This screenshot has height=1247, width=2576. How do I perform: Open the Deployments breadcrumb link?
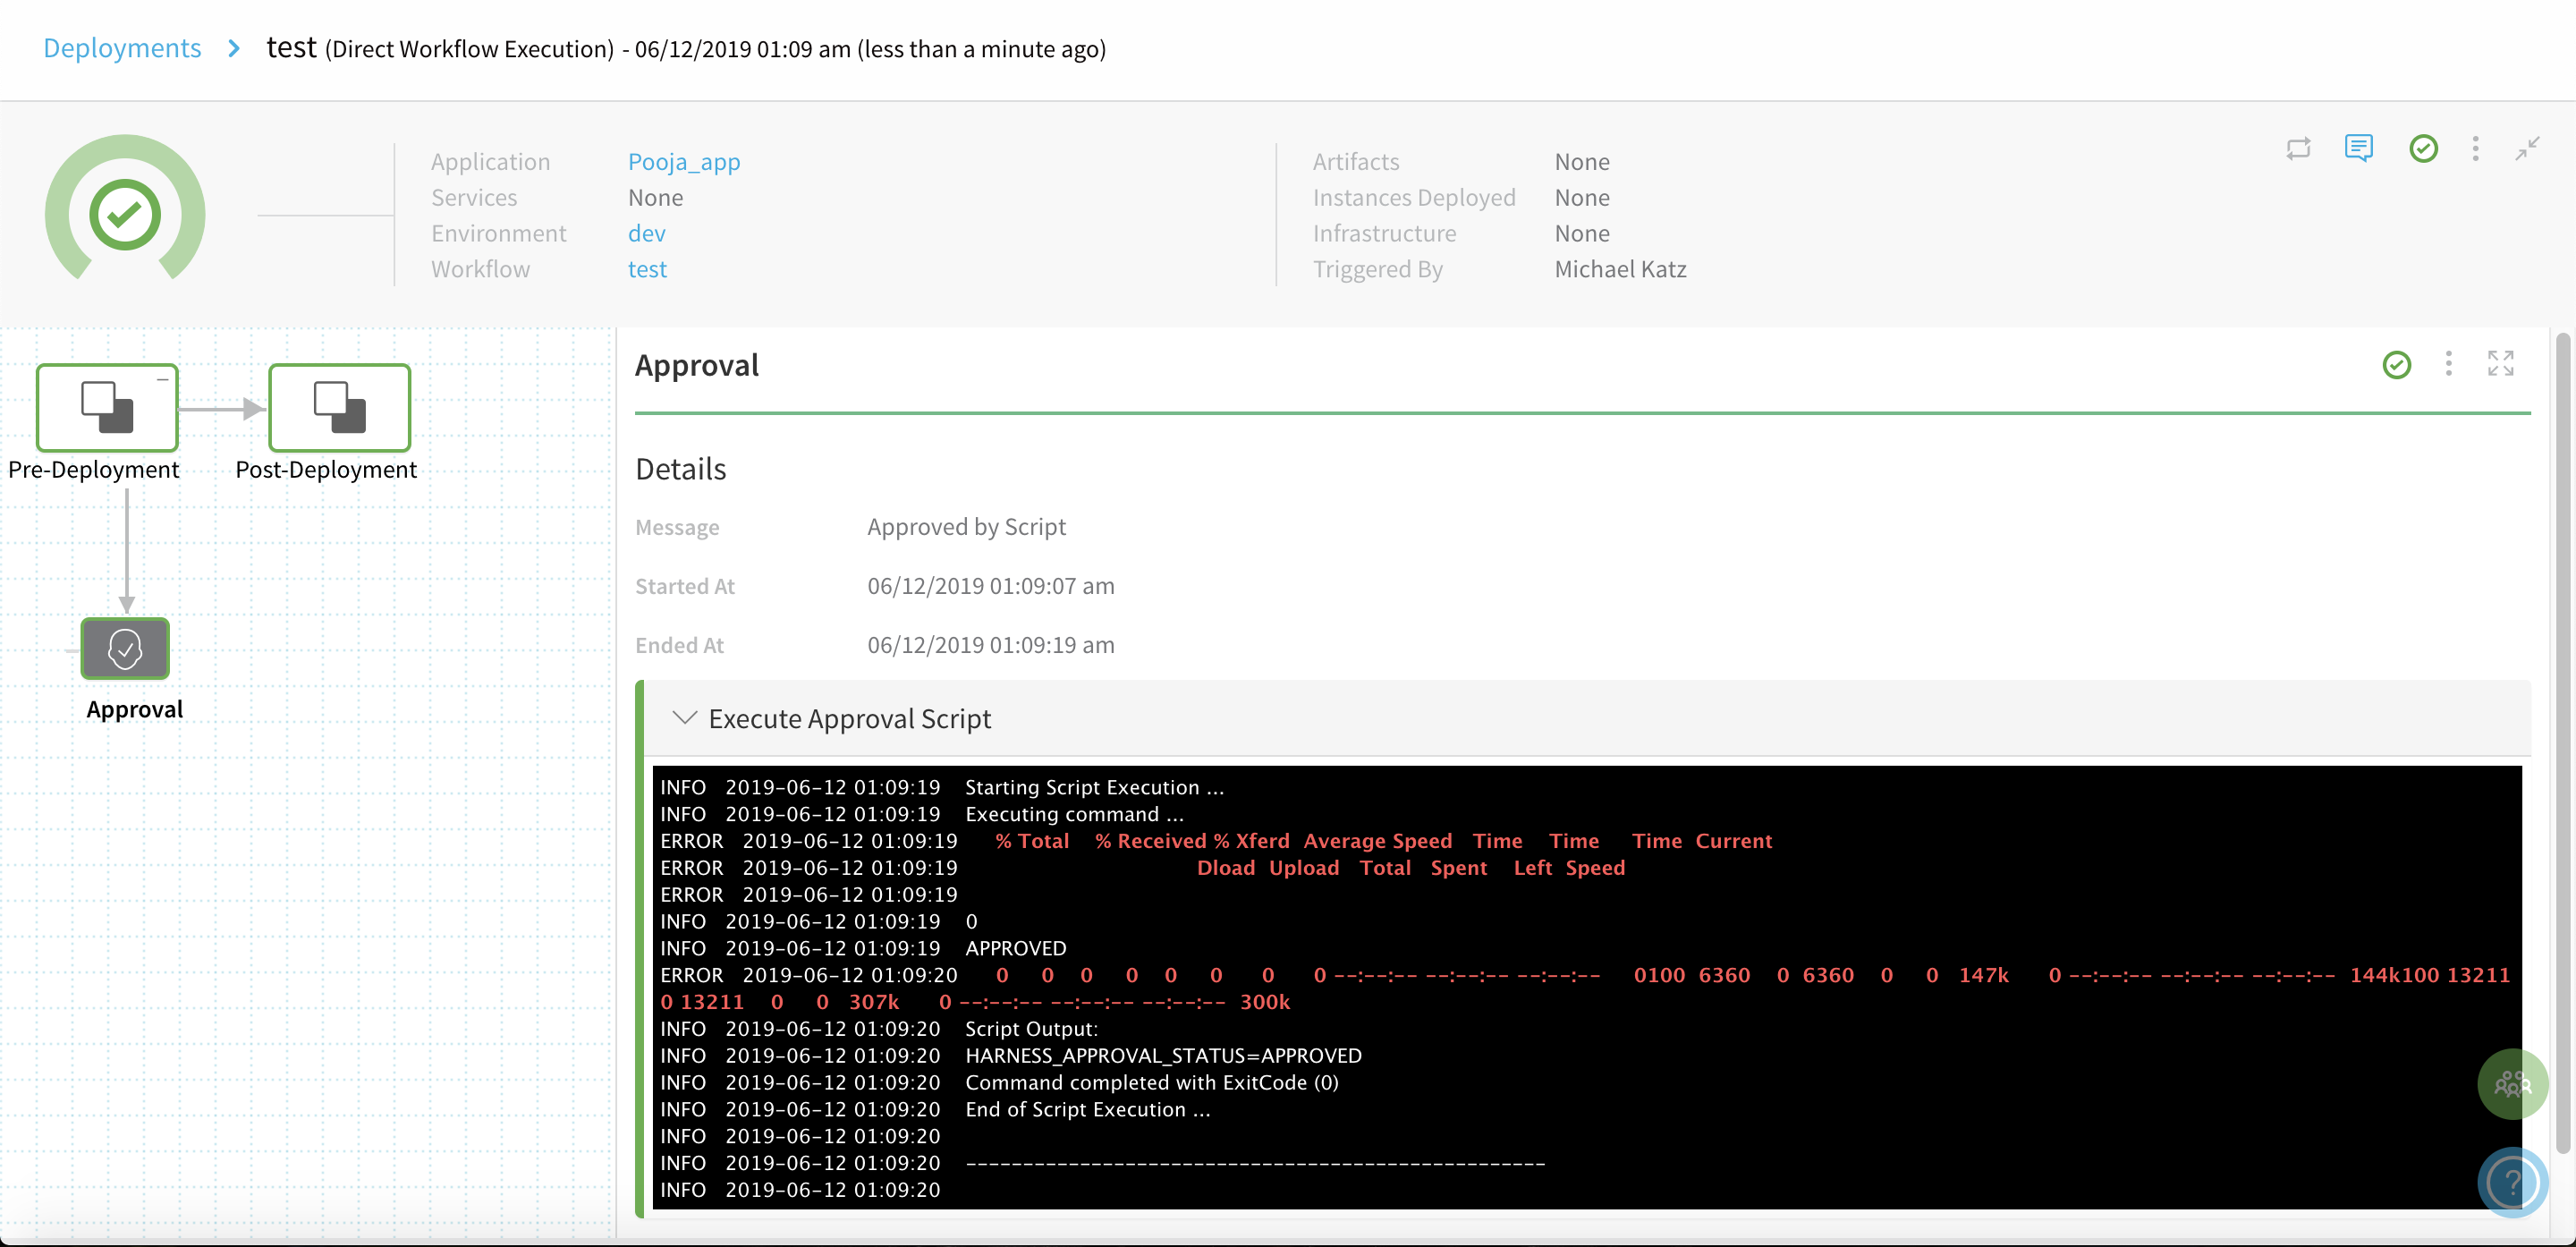pyautogui.click(x=122, y=48)
